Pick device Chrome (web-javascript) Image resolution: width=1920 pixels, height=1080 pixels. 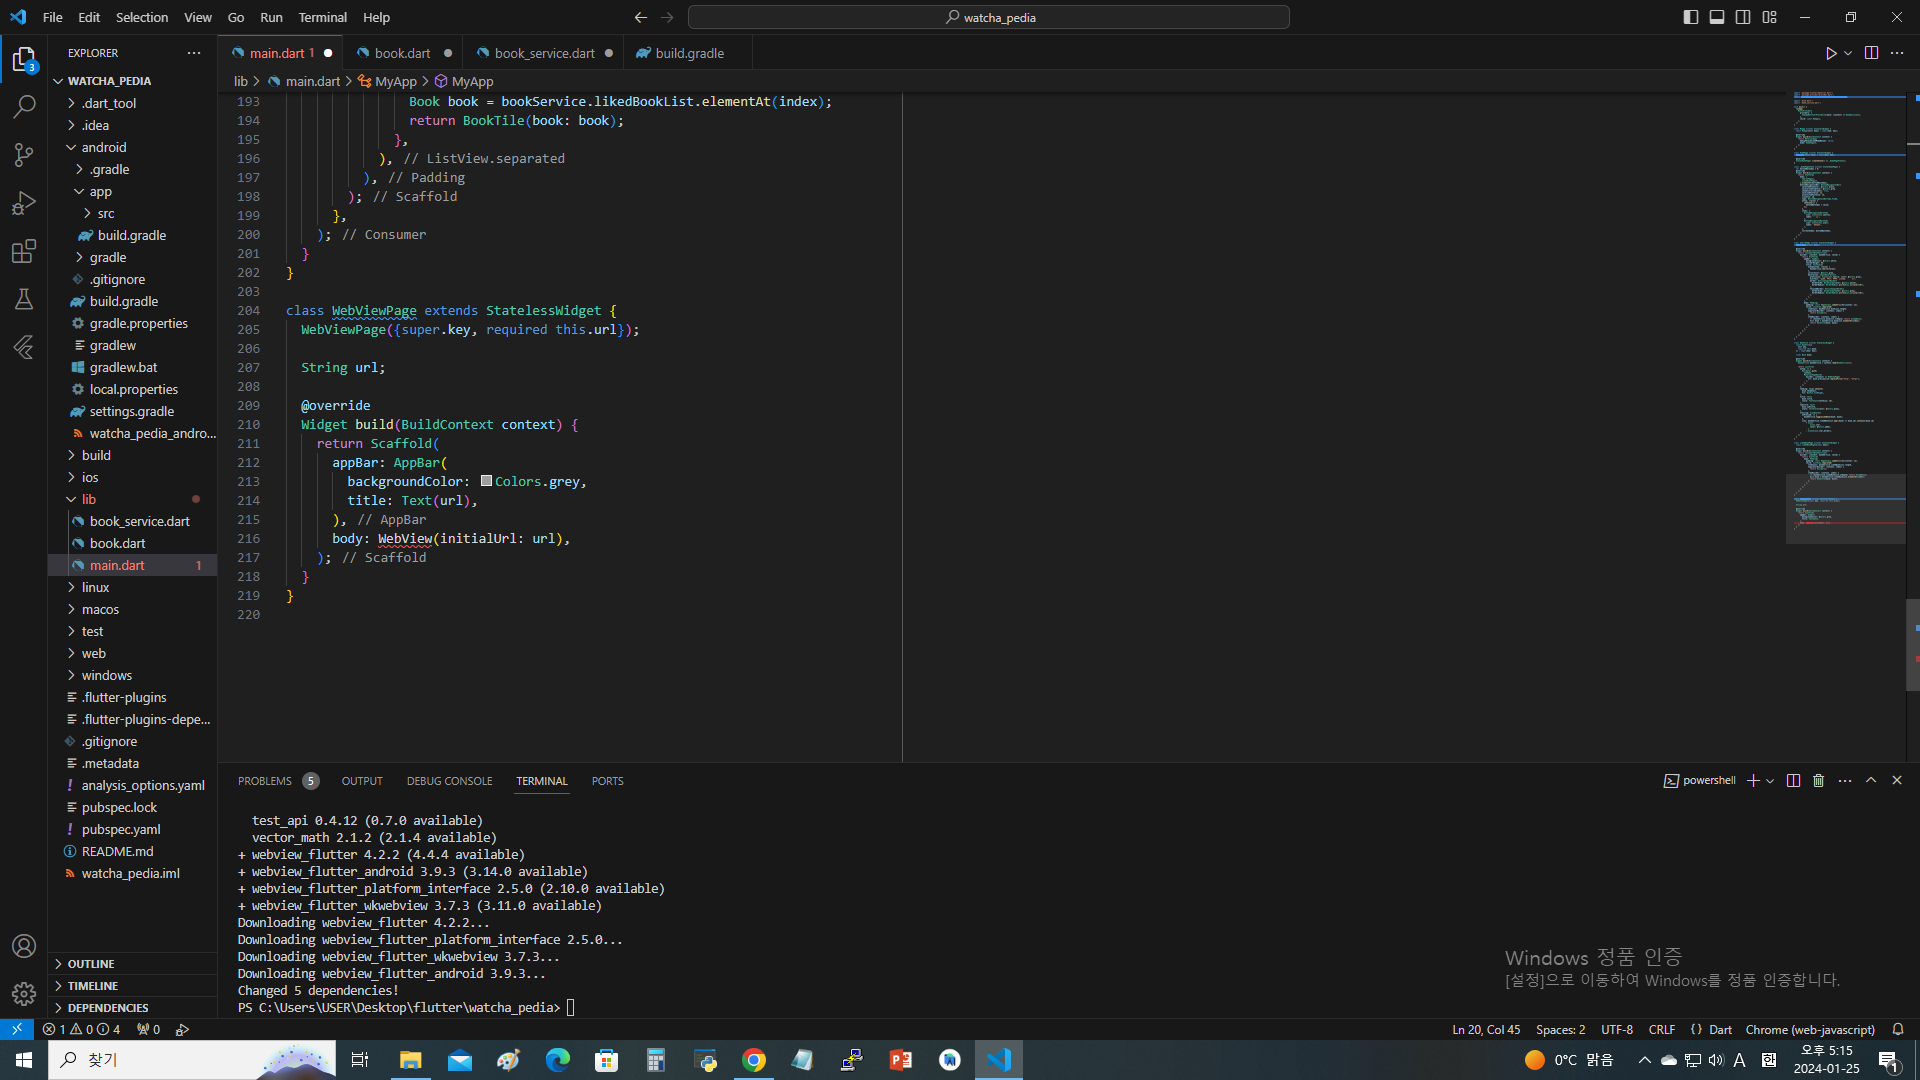click(1810, 1029)
